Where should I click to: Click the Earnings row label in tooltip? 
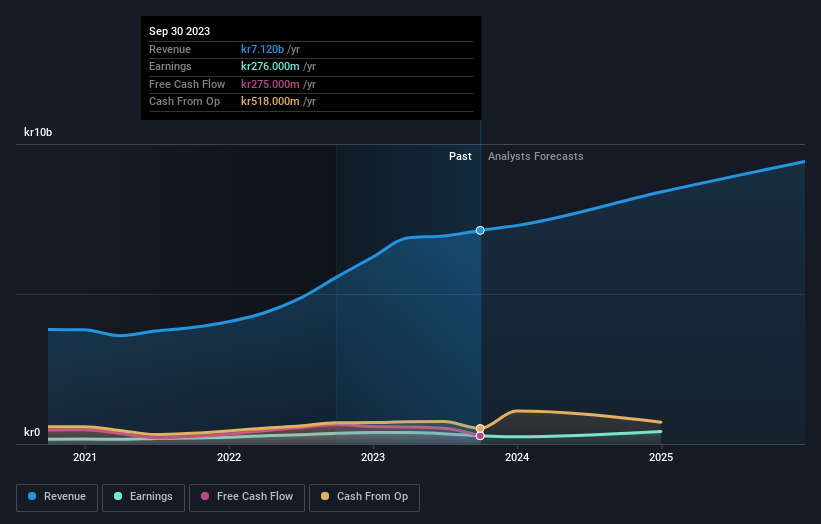coord(170,66)
